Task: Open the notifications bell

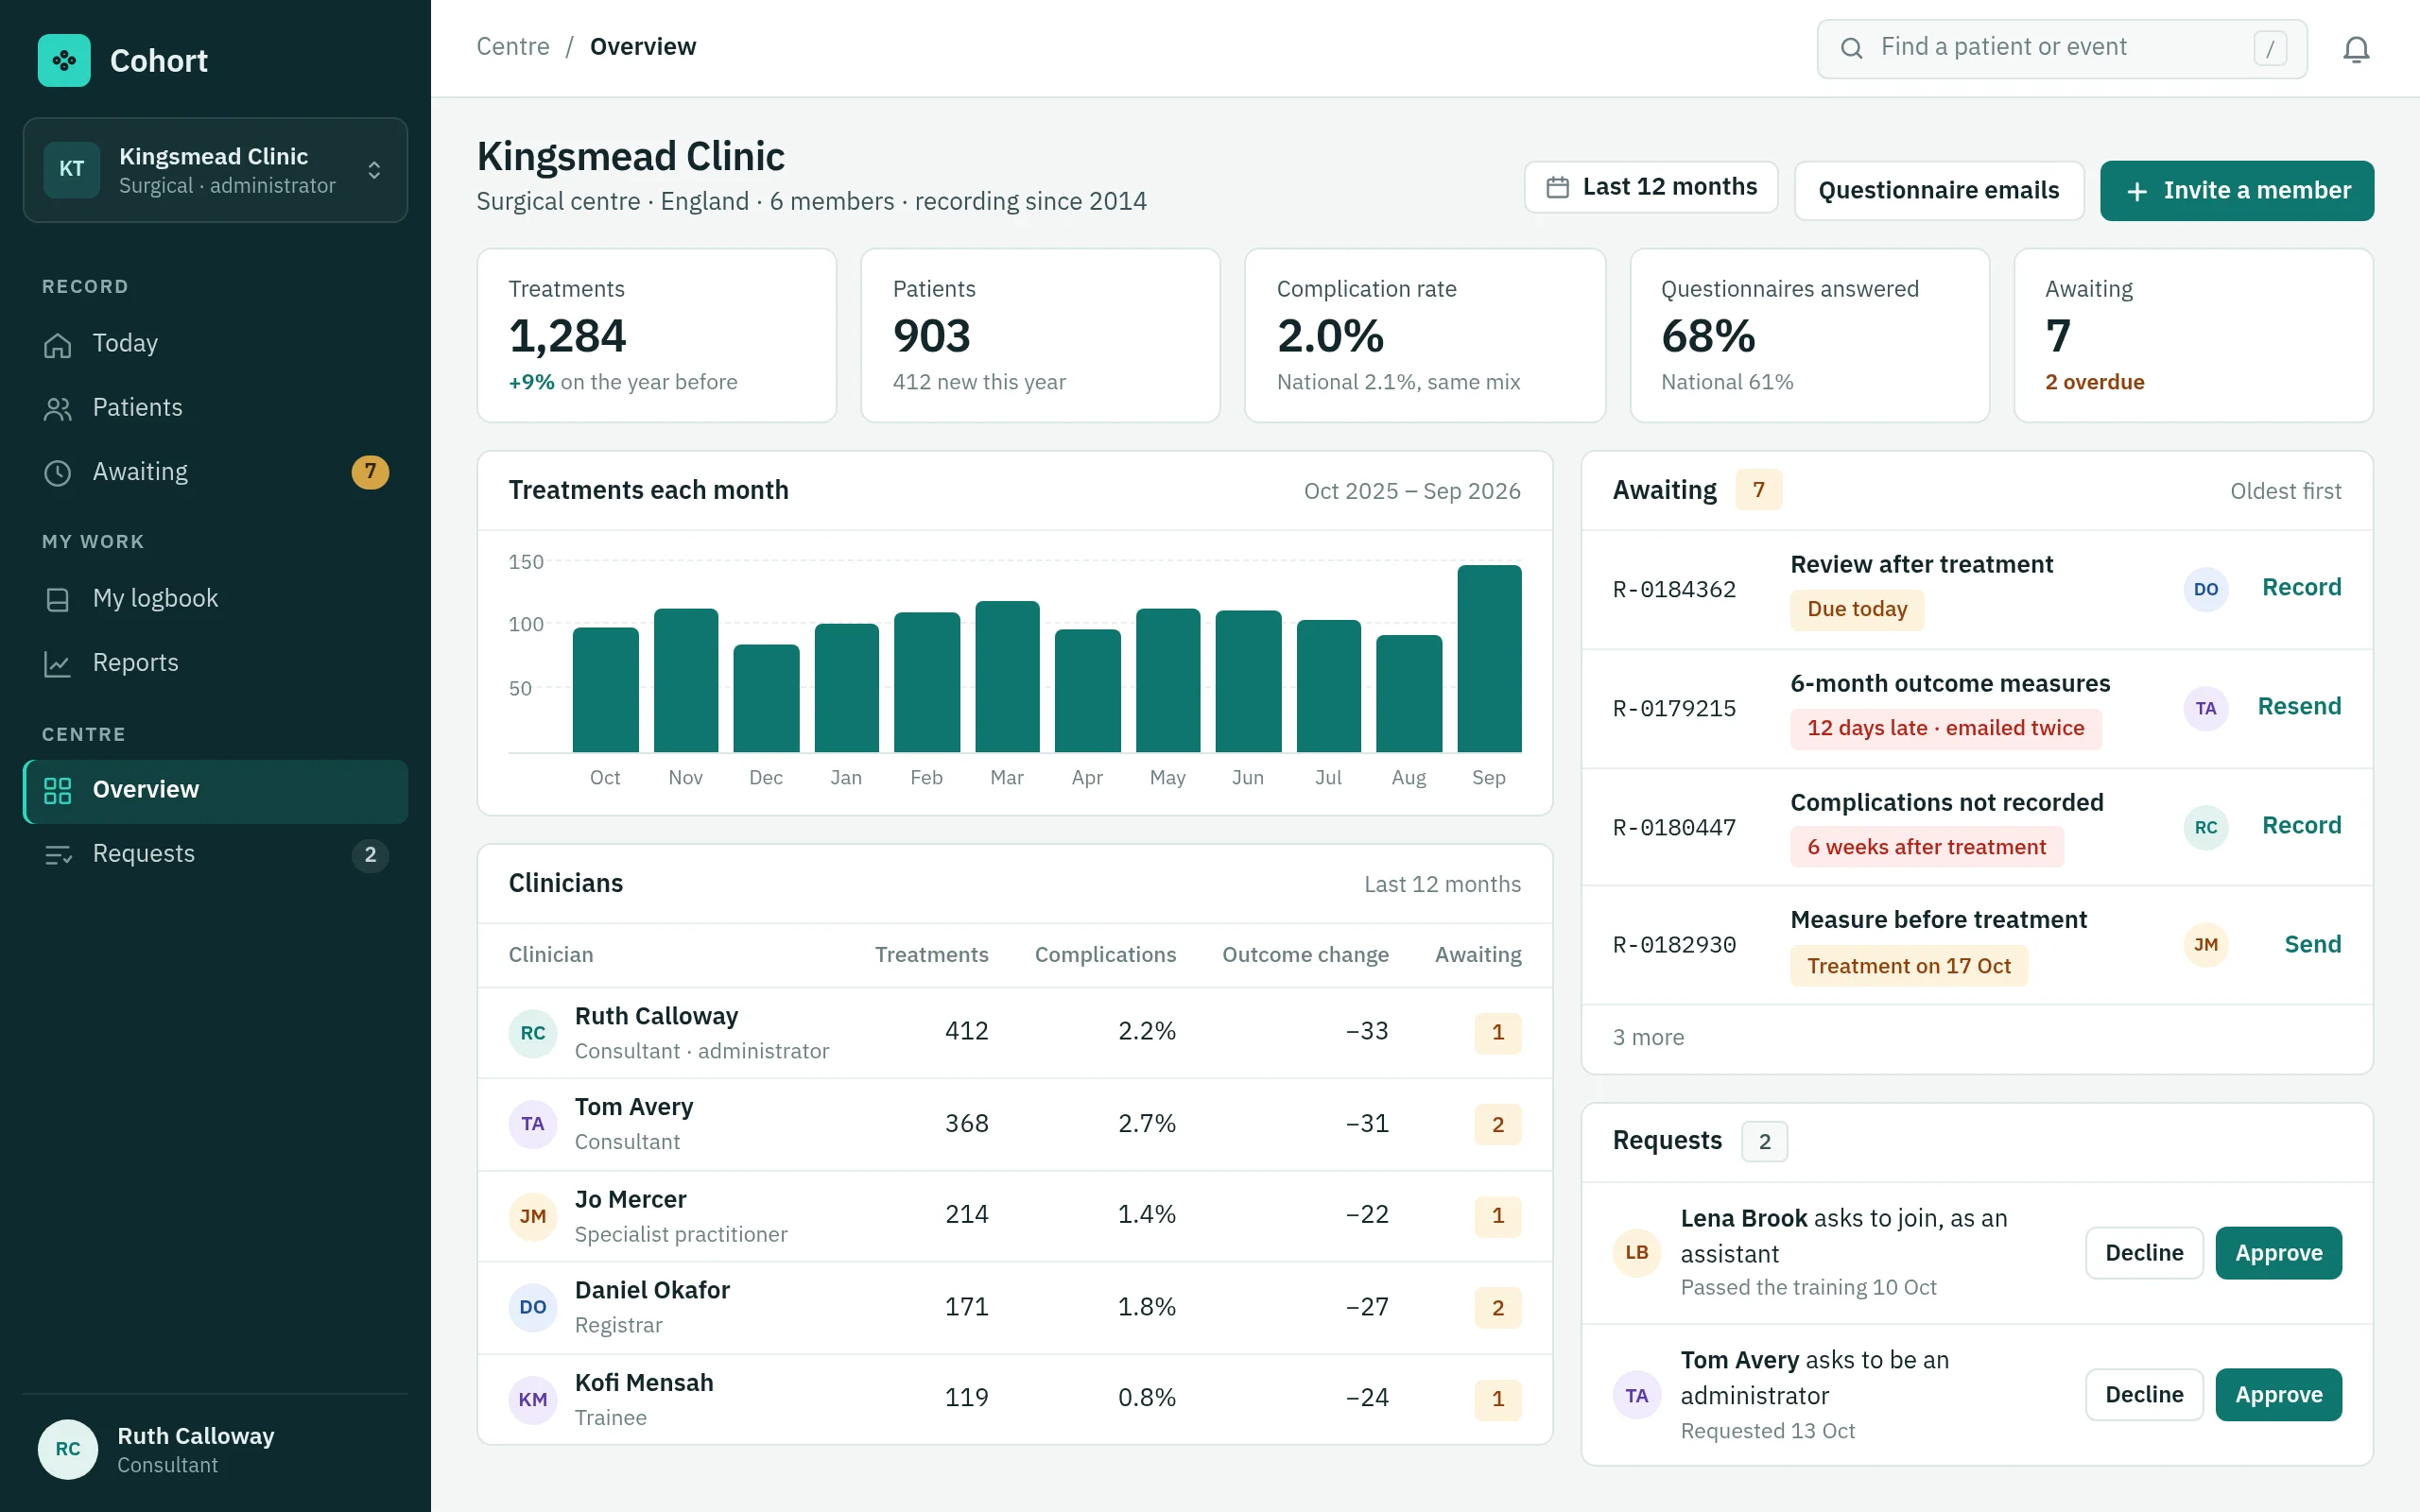Action: (2356, 48)
